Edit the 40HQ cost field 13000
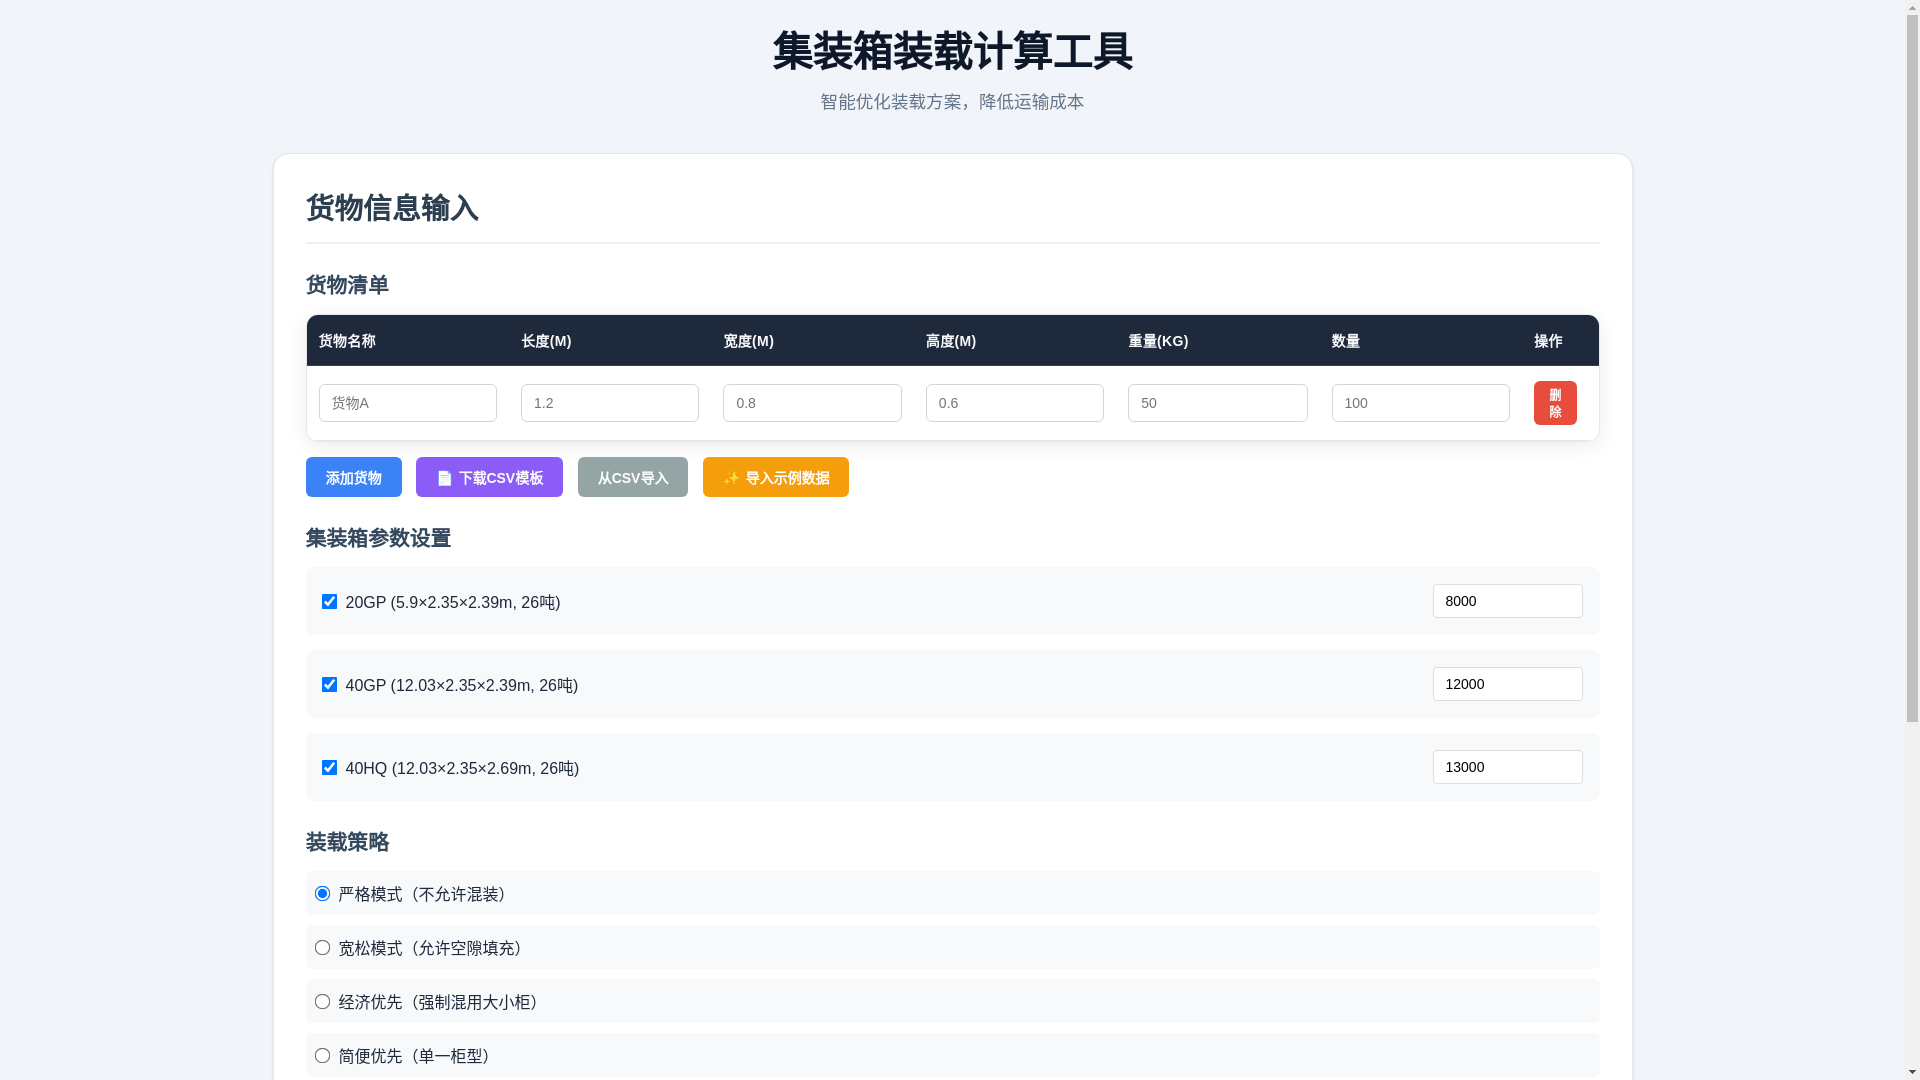This screenshot has width=1920, height=1080. click(x=1508, y=767)
